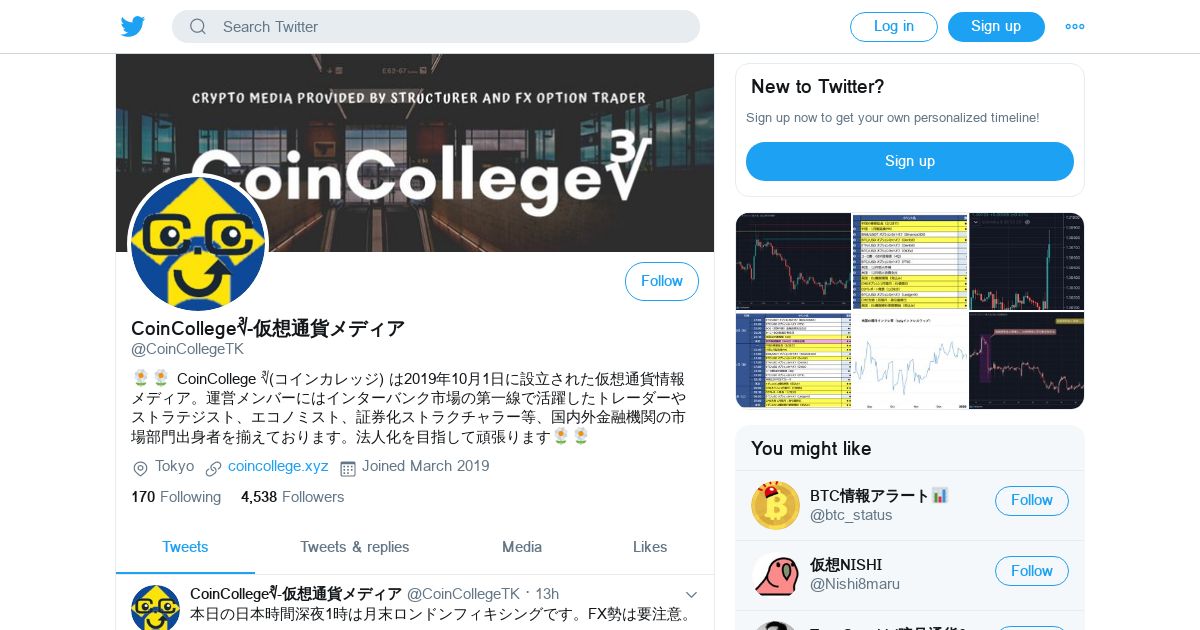Click the Log in button

894,27
